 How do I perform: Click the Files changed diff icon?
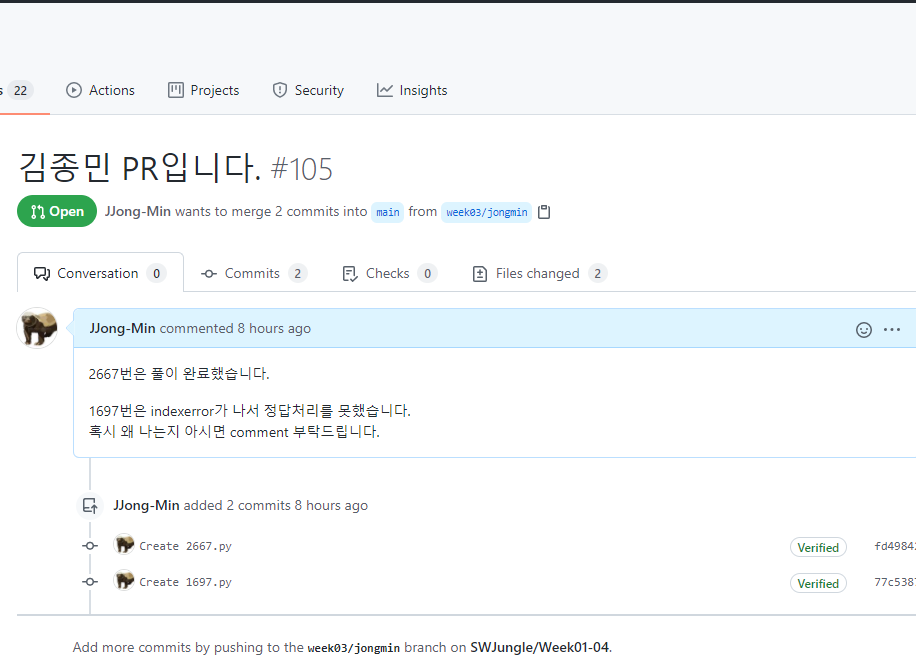pyautogui.click(x=480, y=273)
